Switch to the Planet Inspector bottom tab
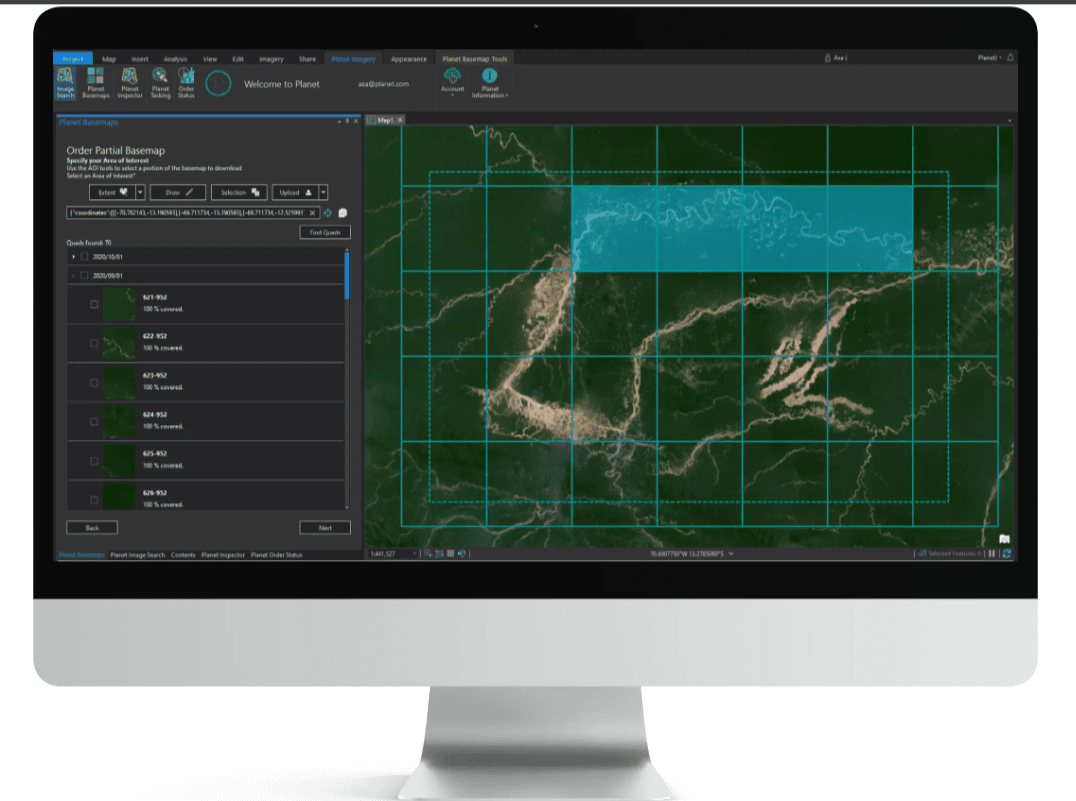This screenshot has width=1076, height=801. (223, 555)
